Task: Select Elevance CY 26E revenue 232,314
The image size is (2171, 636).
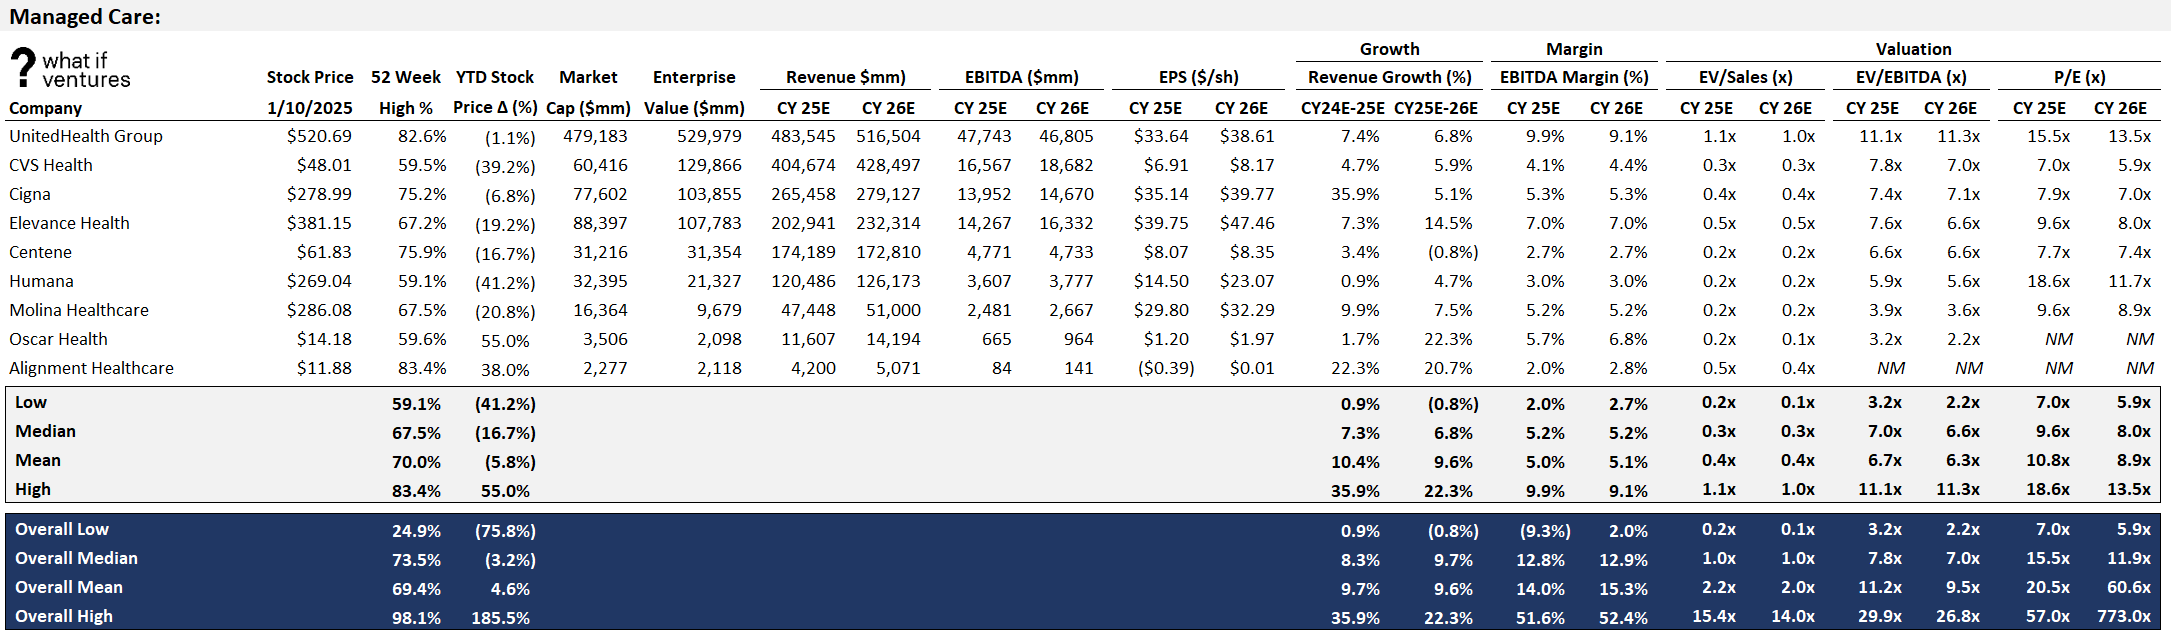Action: point(888,223)
